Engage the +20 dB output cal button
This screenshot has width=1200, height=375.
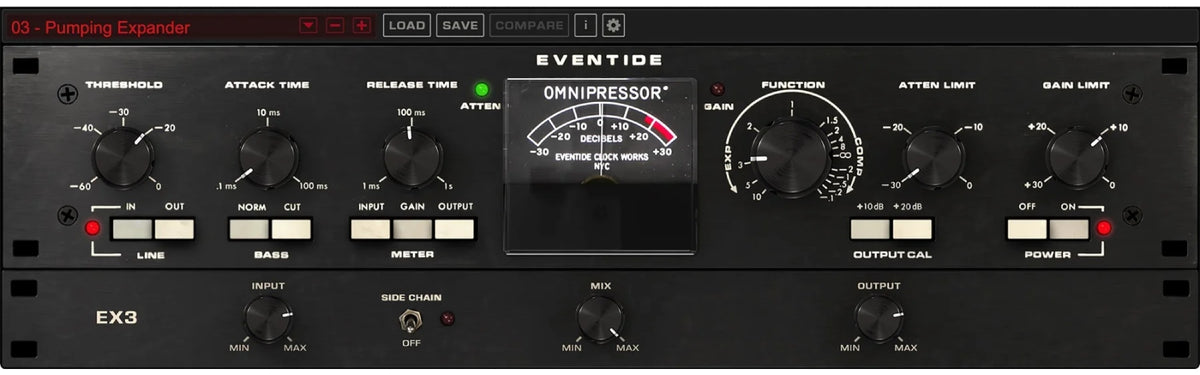point(912,228)
